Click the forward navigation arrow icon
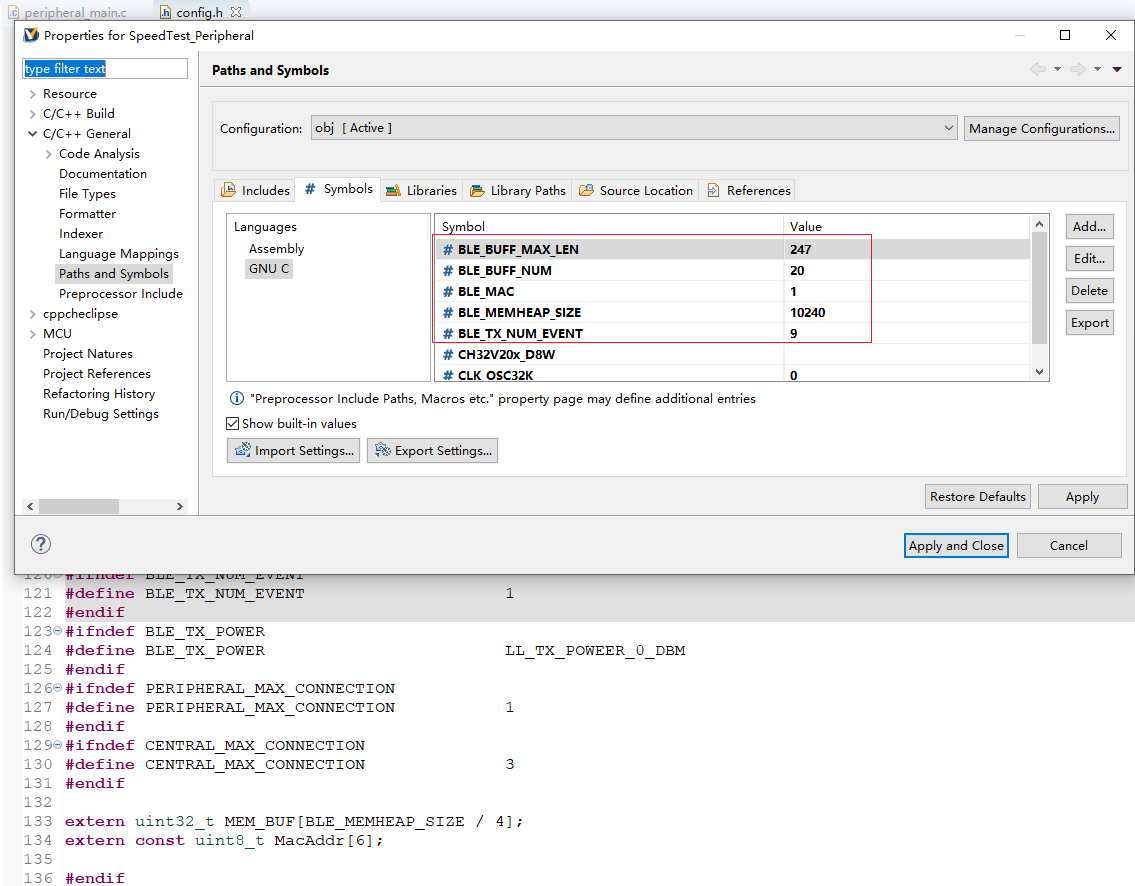This screenshot has height=886, width=1135. tap(1077, 69)
